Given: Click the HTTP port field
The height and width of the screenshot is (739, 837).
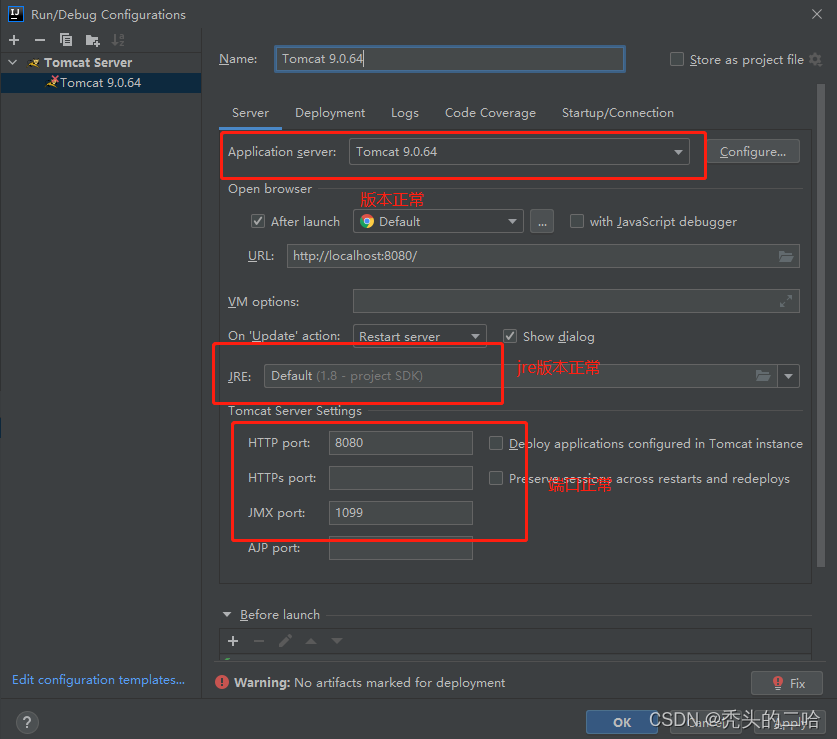Looking at the screenshot, I should point(400,443).
